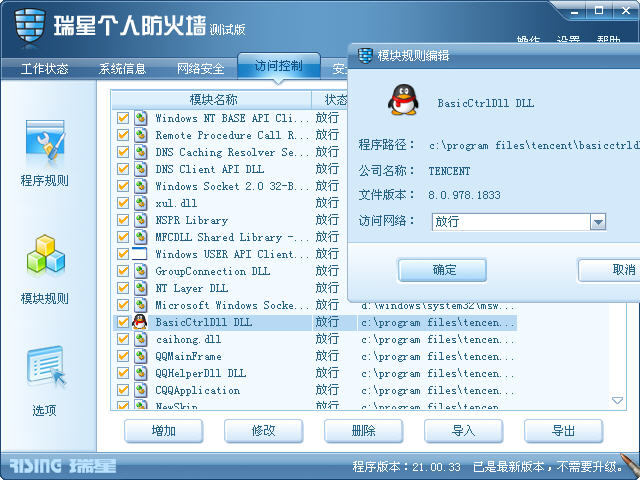This screenshot has height=480, width=640.
Task: Open the 选项 sidebar icon
Action: point(46,366)
